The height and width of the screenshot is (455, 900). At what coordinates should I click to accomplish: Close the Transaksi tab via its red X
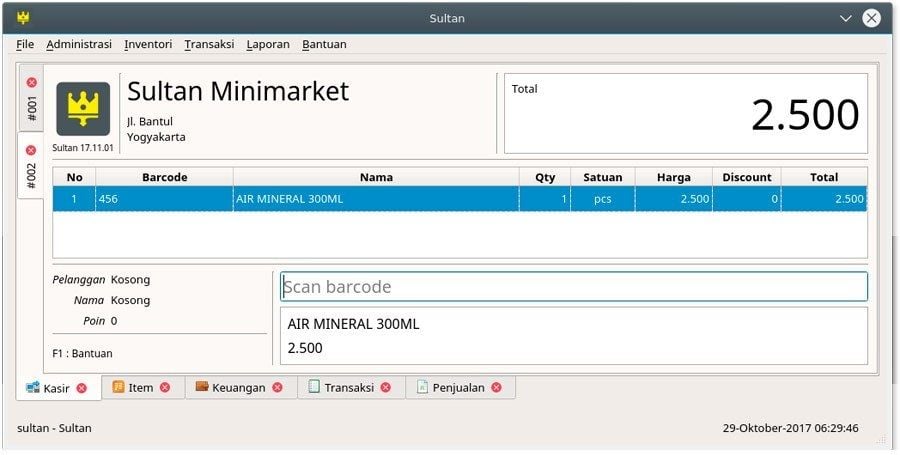(x=385, y=387)
